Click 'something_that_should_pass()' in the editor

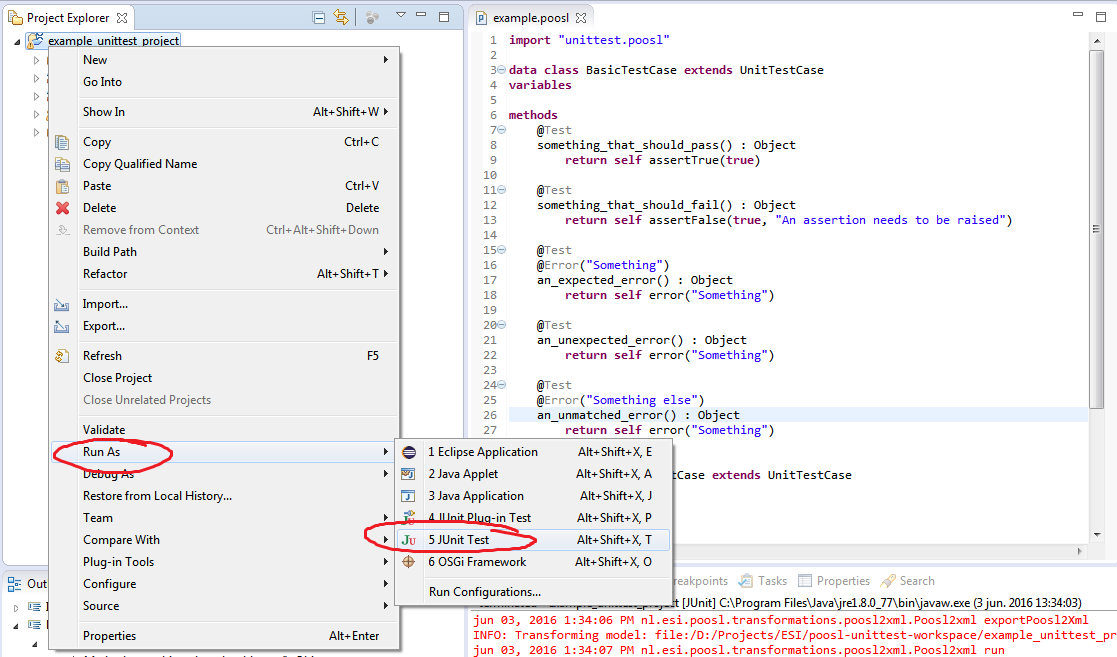pos(635,145)
